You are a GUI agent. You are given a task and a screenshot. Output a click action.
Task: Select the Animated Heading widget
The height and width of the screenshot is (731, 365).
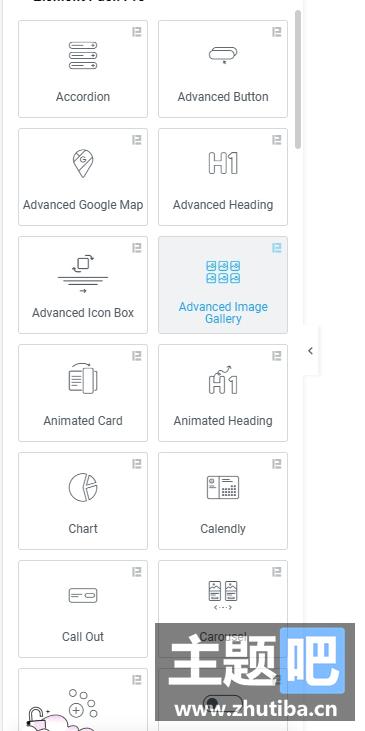pos(223,393)
